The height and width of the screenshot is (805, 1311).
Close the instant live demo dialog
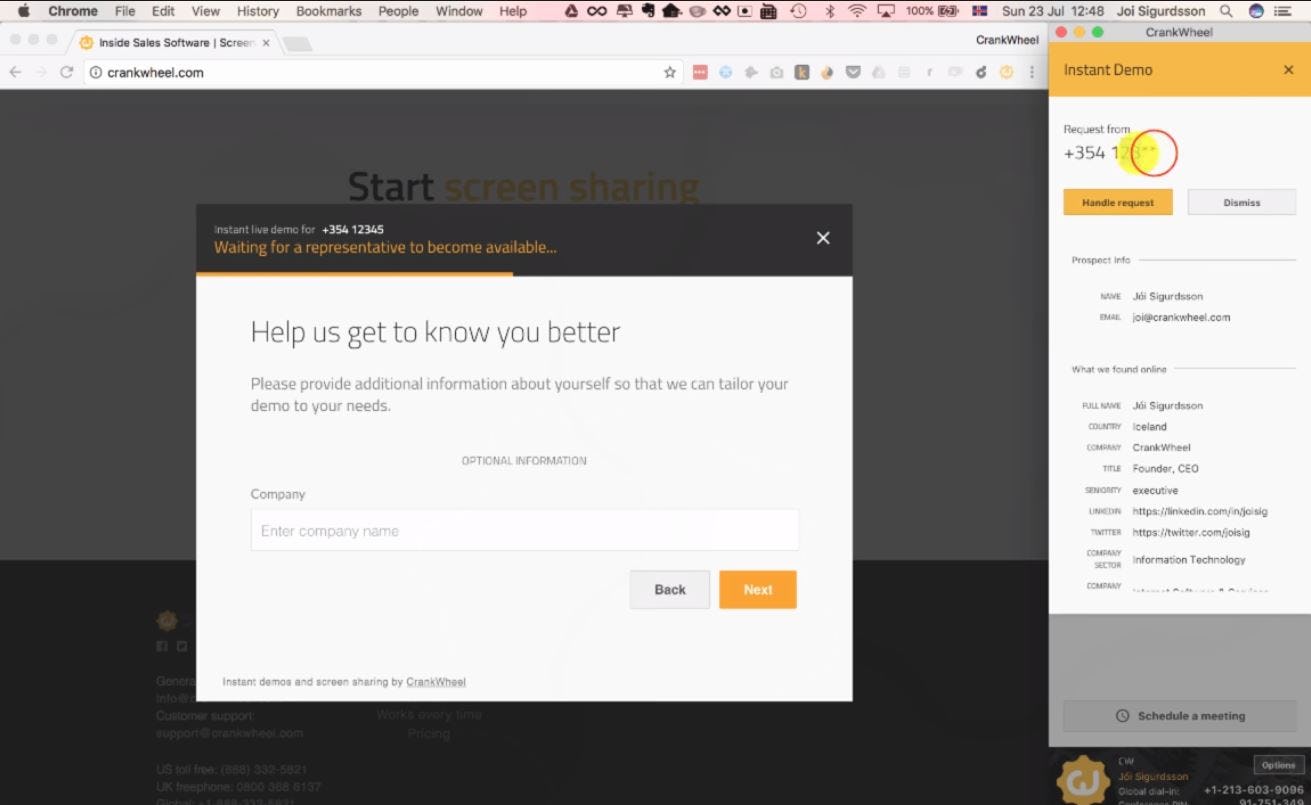(823, 238)
